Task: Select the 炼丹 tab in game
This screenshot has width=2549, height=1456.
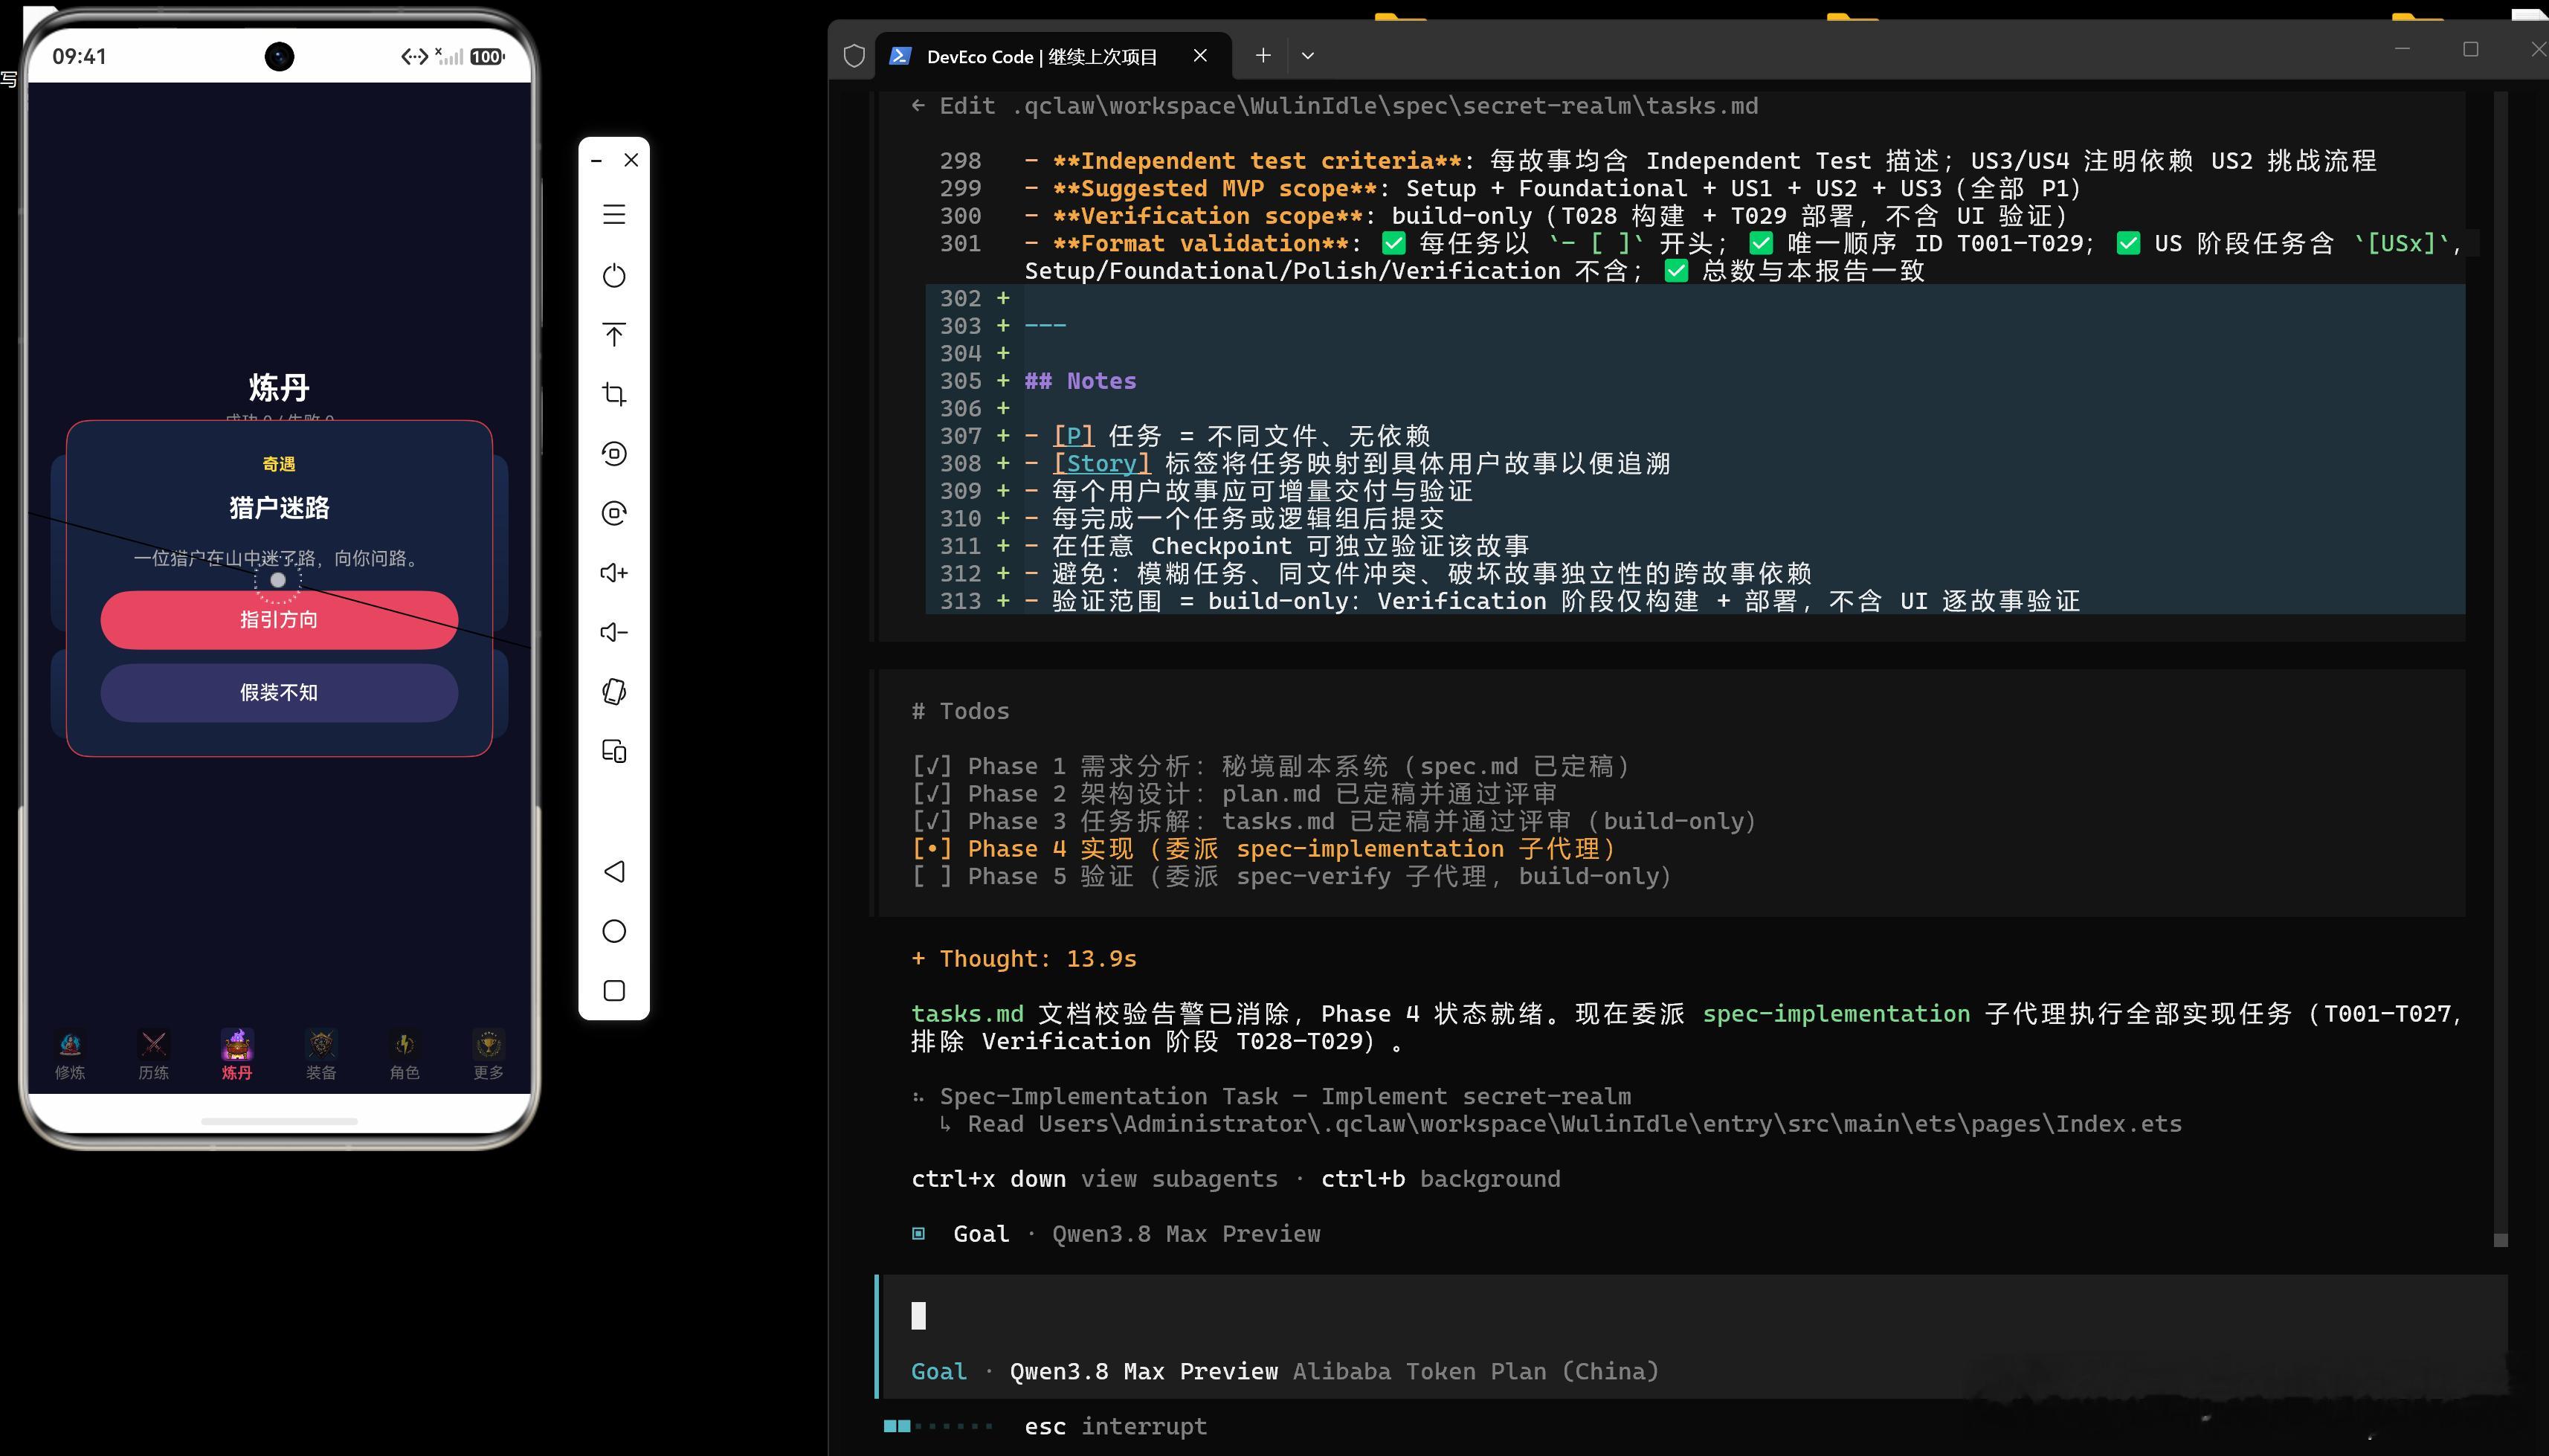Action: click(x=237, y=1055)
